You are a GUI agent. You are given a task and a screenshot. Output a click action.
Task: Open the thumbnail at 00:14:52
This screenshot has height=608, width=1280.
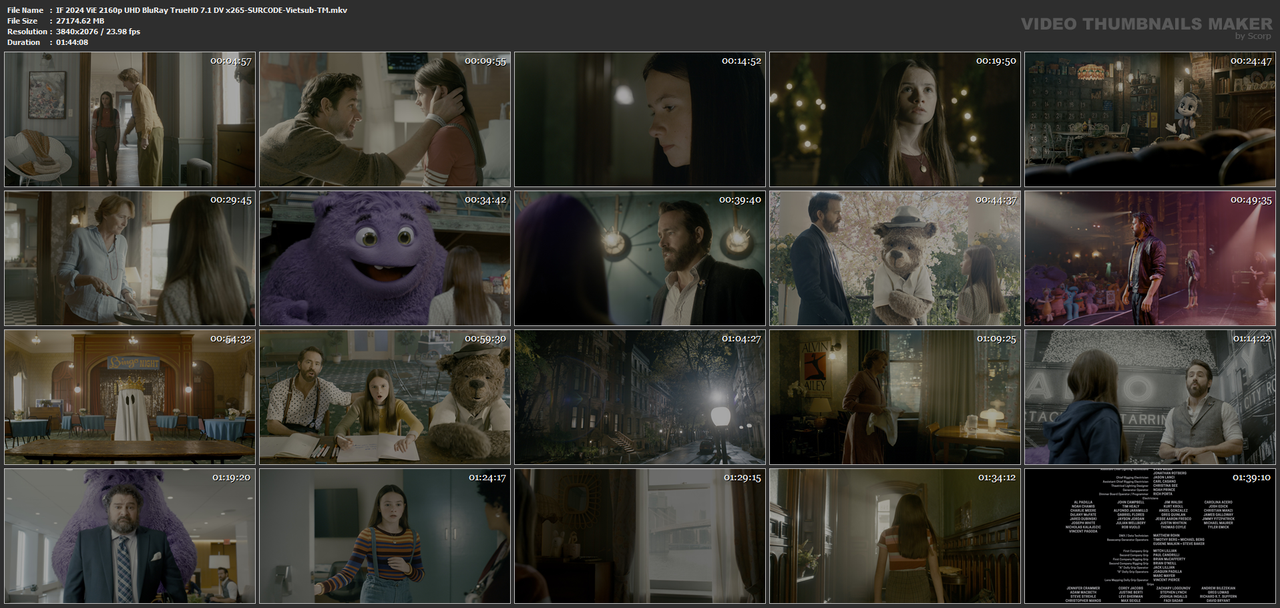tap(640, 120)
